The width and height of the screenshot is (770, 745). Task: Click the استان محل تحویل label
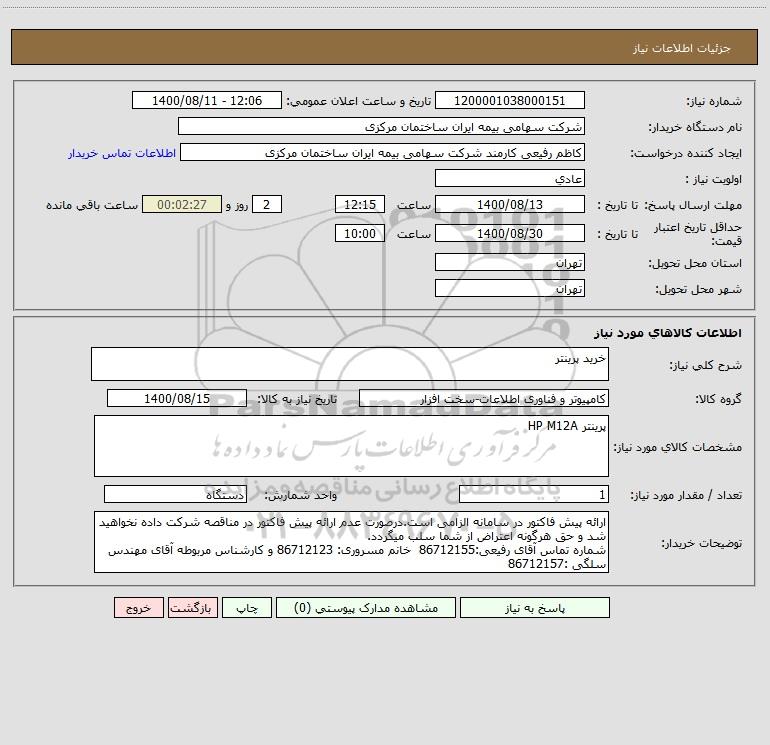click(695, 263)
